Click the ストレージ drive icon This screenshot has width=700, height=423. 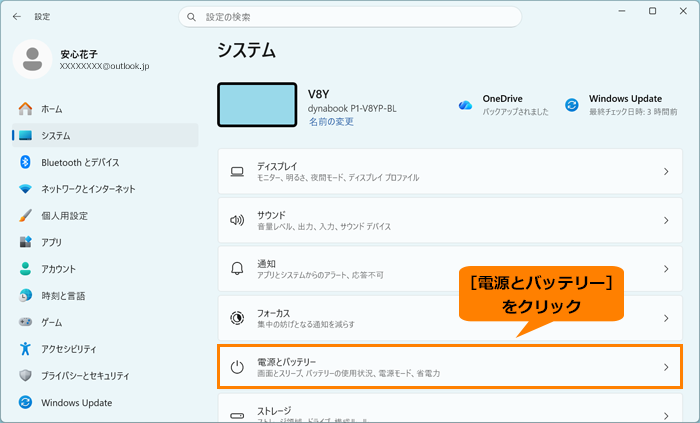coord(237,416)
